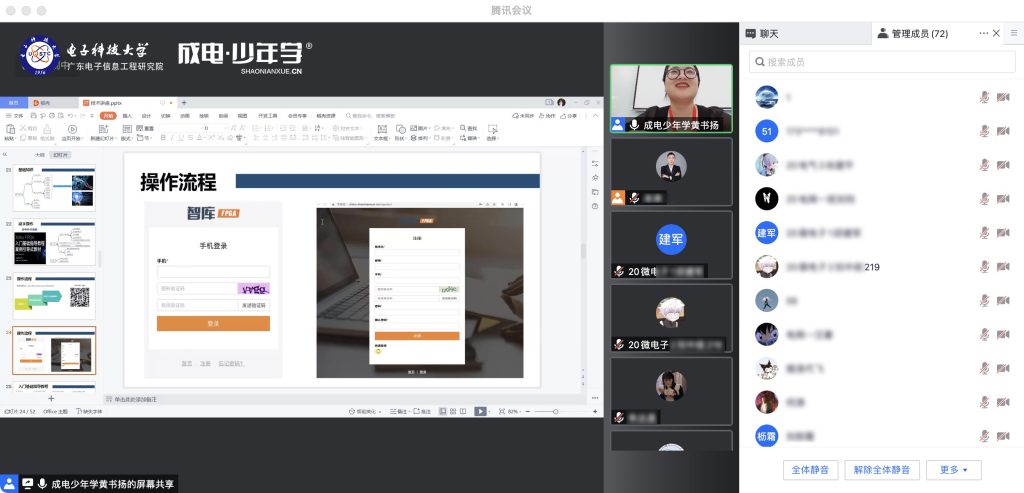
Task: Toggle camera for member 建军 in list
Action: click(x=1003, y=234)
